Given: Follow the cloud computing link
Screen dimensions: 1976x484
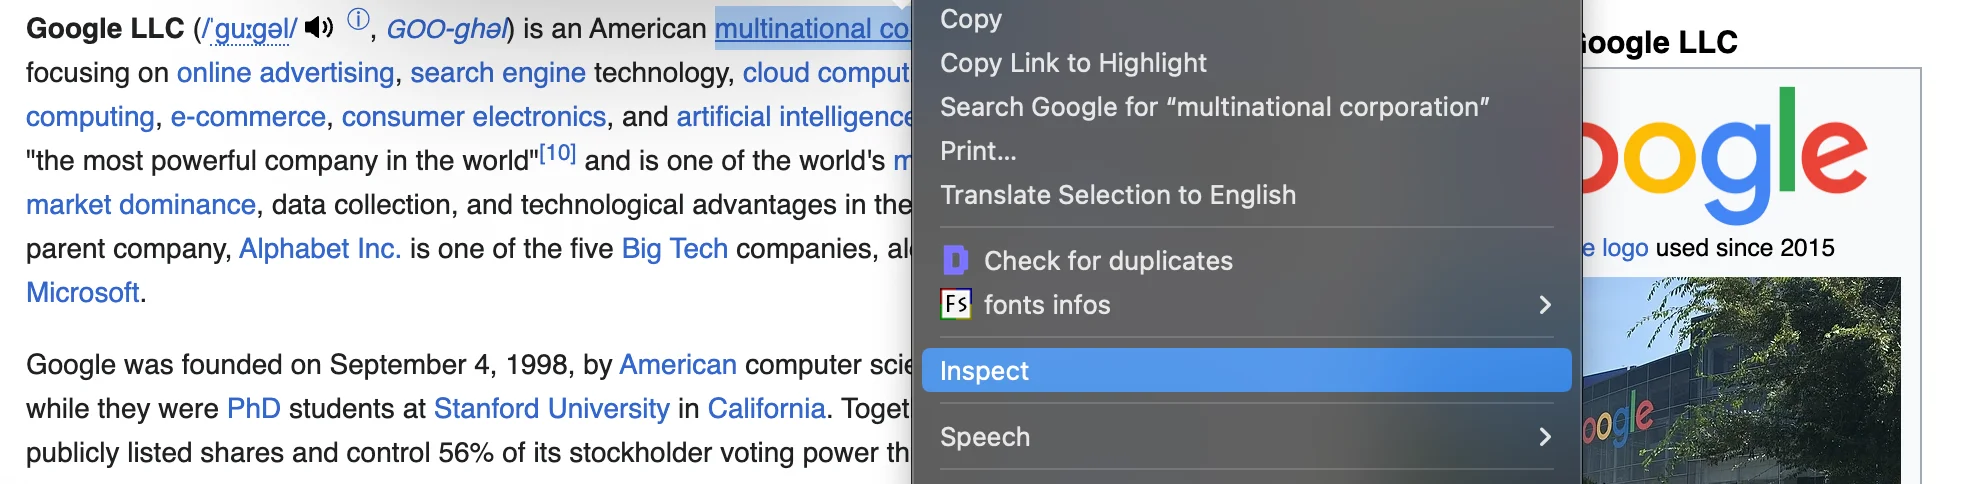Looking at the screenshot, I should [826, 73].
